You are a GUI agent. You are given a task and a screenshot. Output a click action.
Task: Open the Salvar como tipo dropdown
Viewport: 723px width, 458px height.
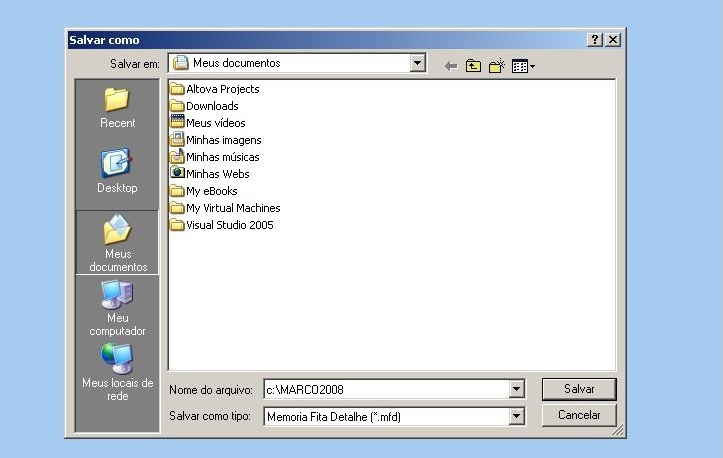click(517, 416)
